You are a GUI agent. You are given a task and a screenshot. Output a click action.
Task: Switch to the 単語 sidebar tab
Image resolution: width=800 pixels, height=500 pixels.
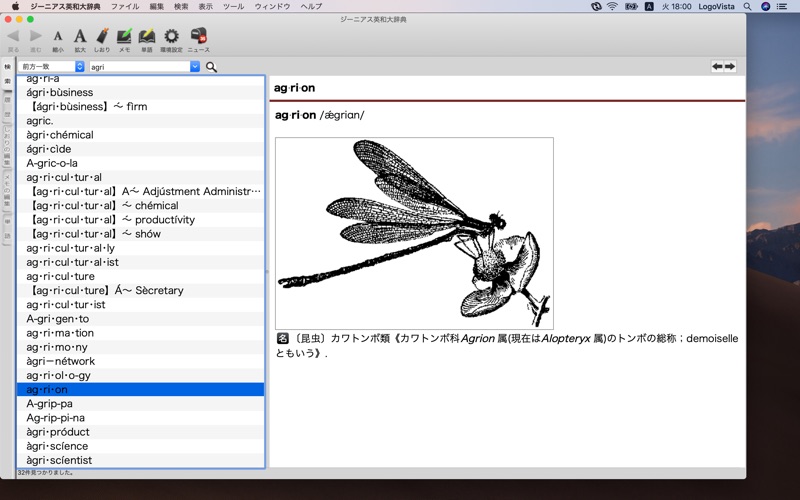click(x=8, y=229)
